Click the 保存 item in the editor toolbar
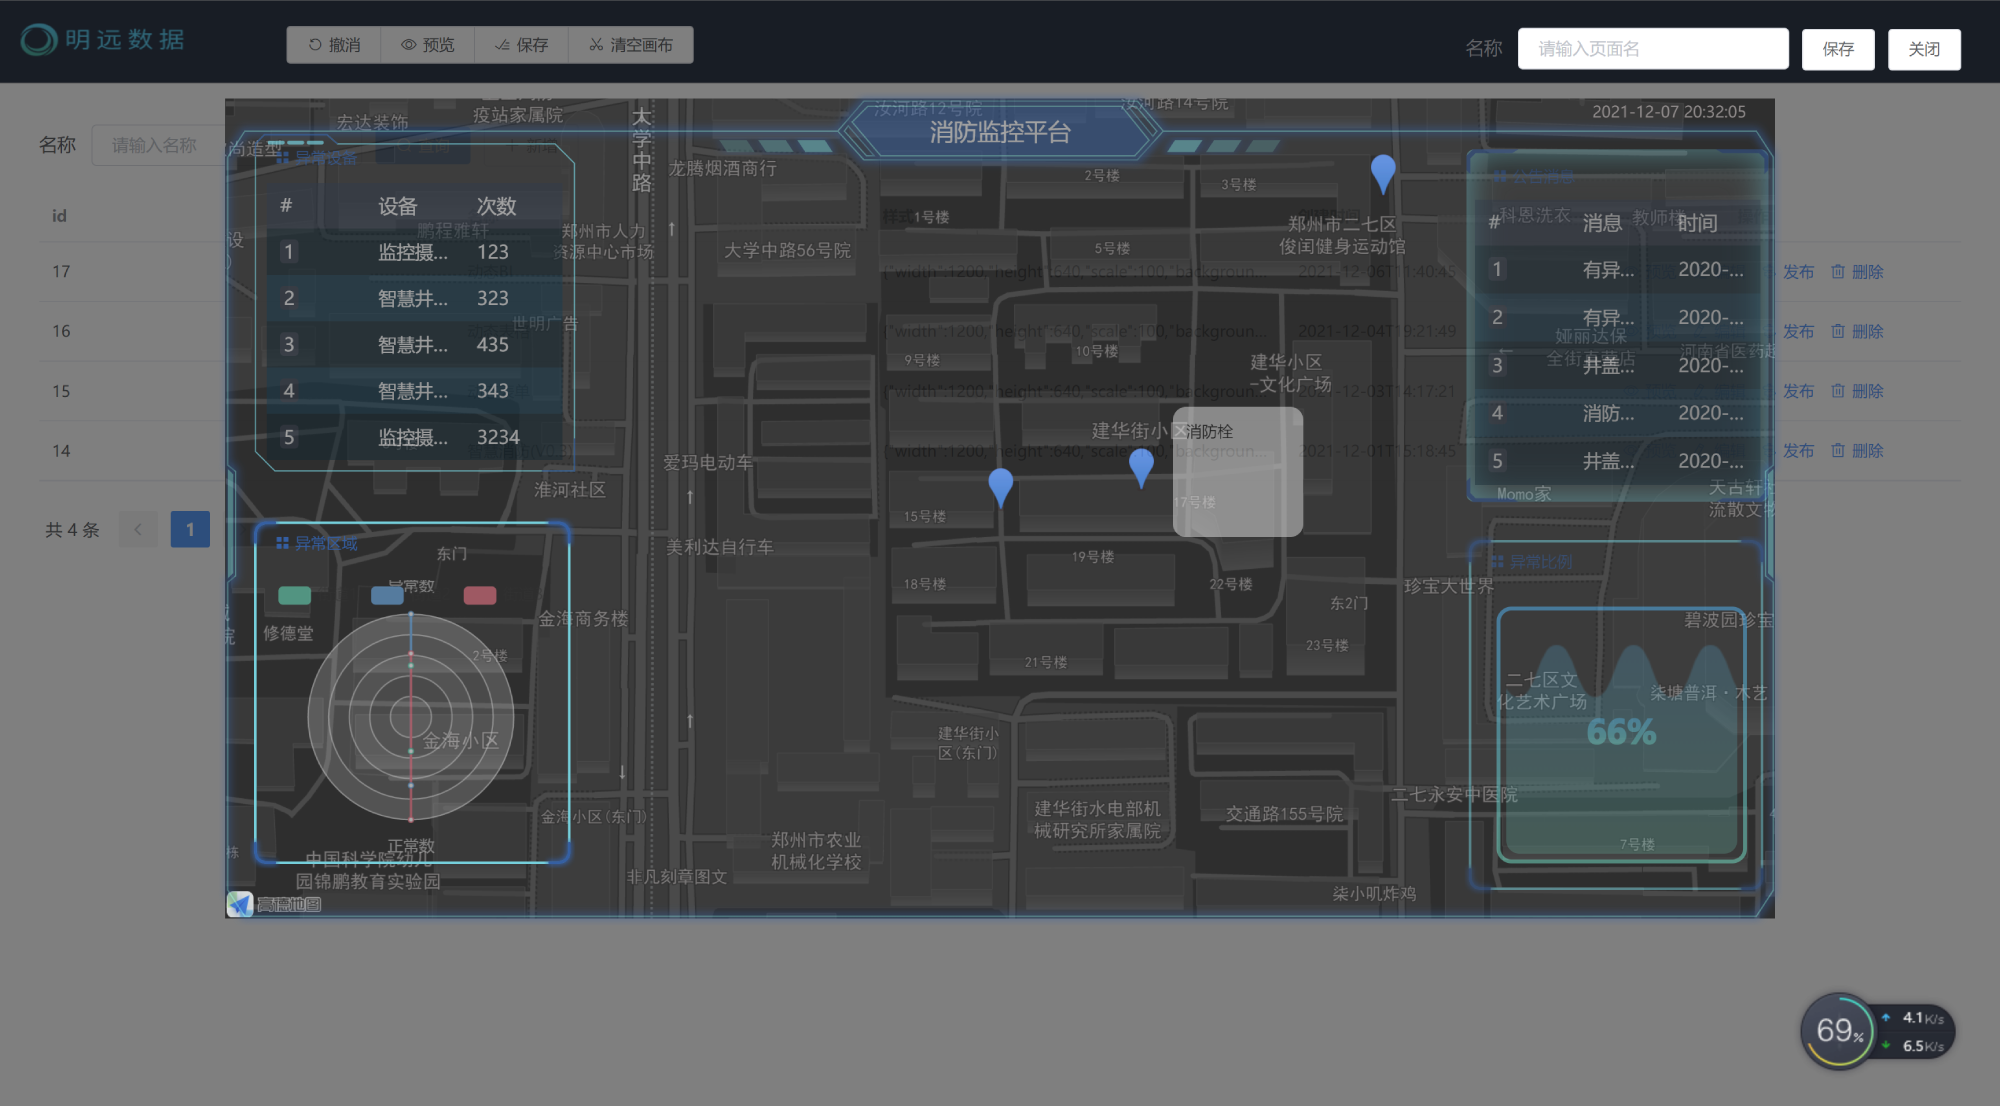 [522, 45]
